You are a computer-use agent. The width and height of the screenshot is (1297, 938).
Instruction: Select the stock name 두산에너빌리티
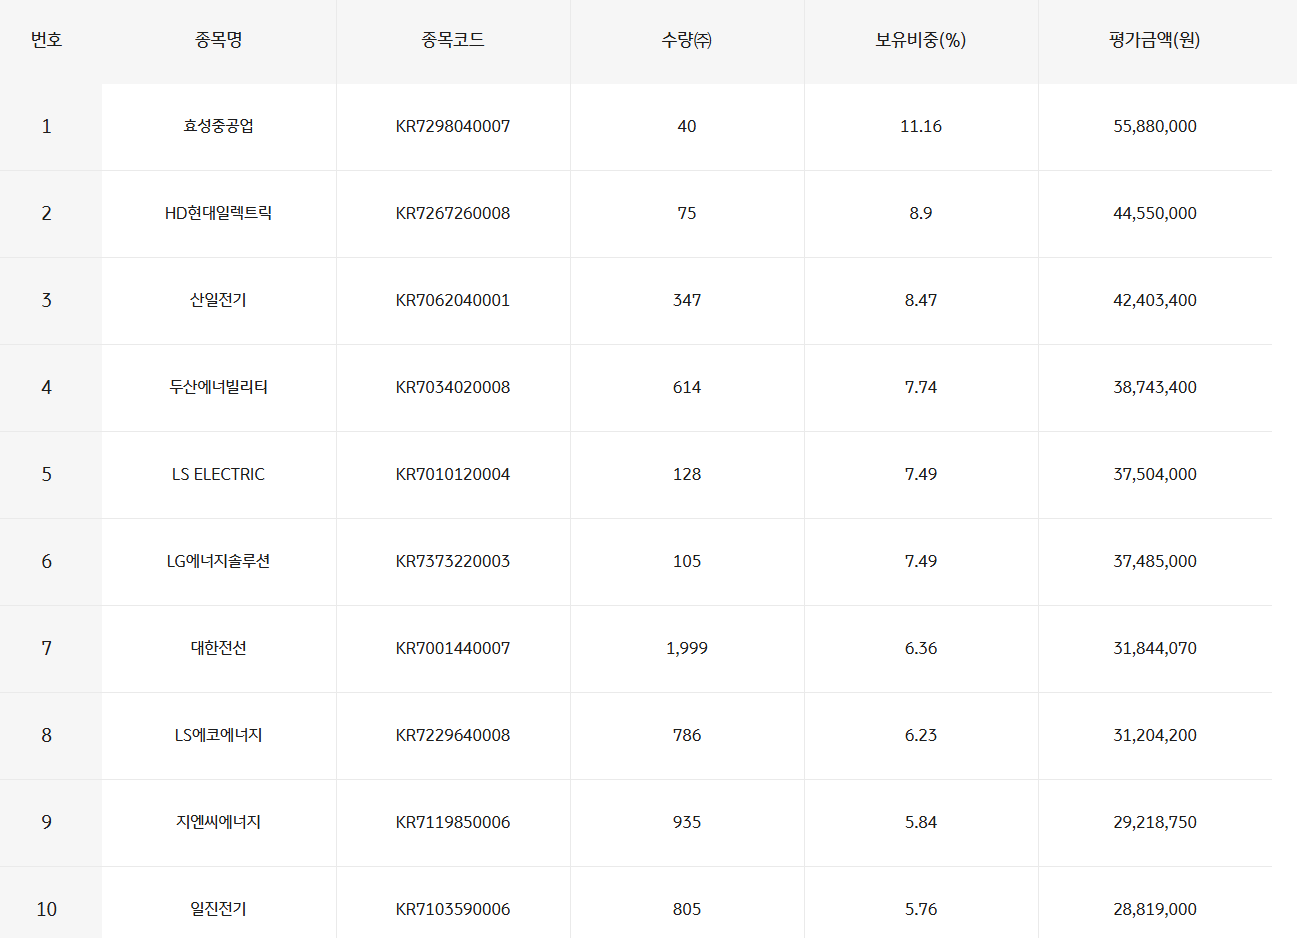(219, 387)
